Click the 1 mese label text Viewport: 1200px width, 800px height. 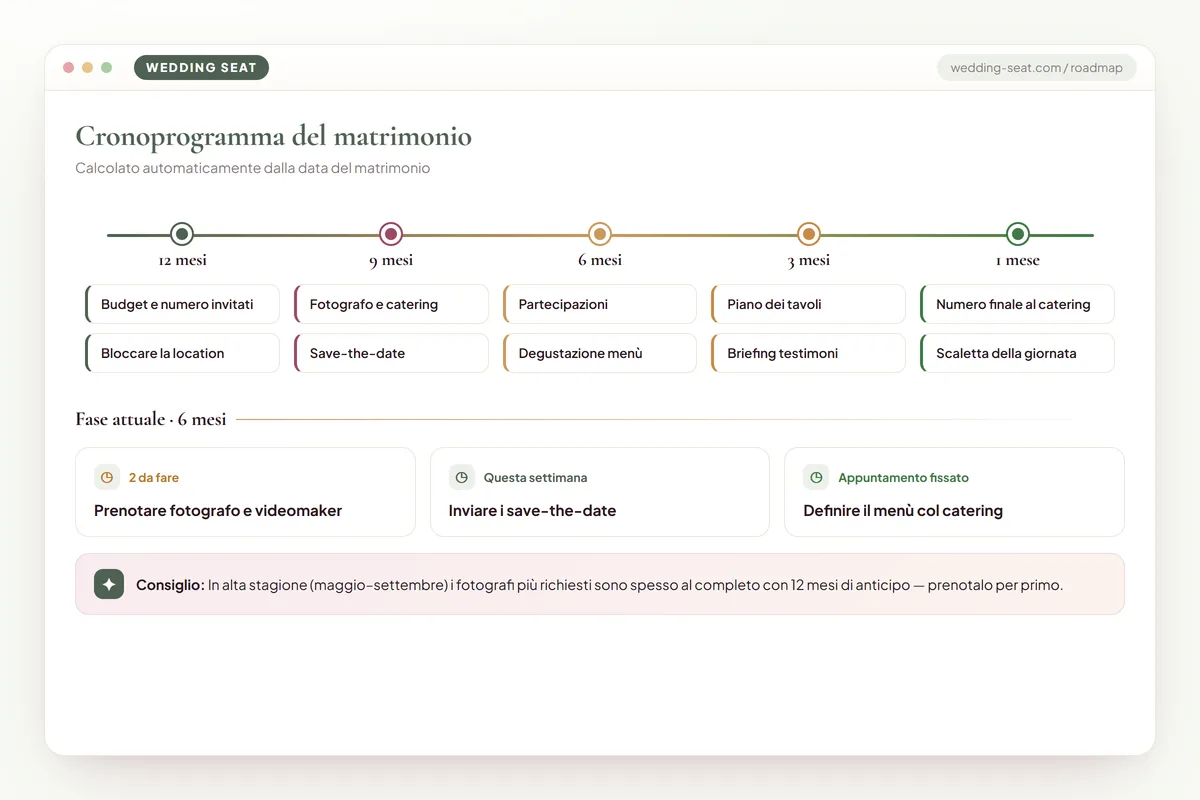[x=1018, y=260]
